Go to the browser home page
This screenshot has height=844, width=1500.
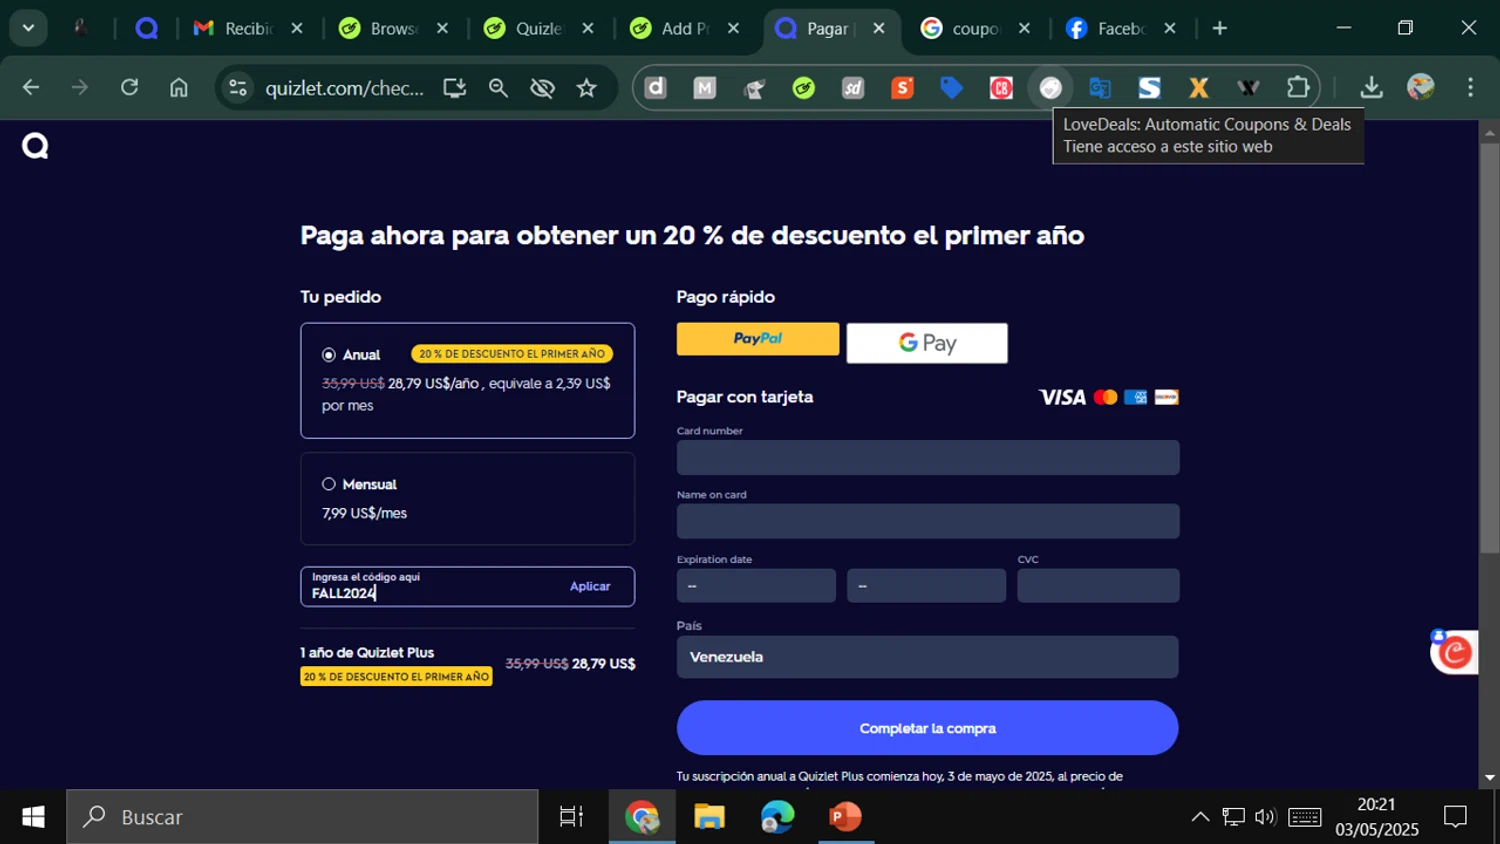(x=179, y=88)
